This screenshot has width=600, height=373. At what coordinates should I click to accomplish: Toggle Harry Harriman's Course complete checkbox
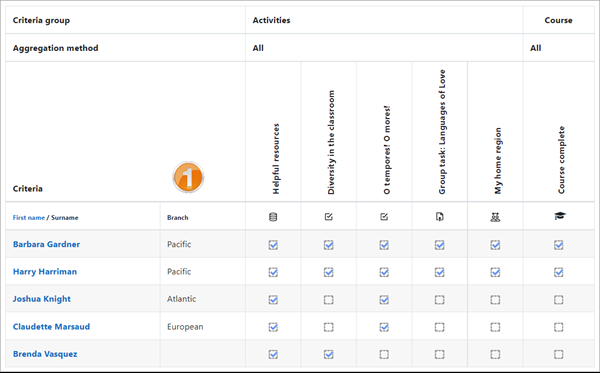point(559,272)
